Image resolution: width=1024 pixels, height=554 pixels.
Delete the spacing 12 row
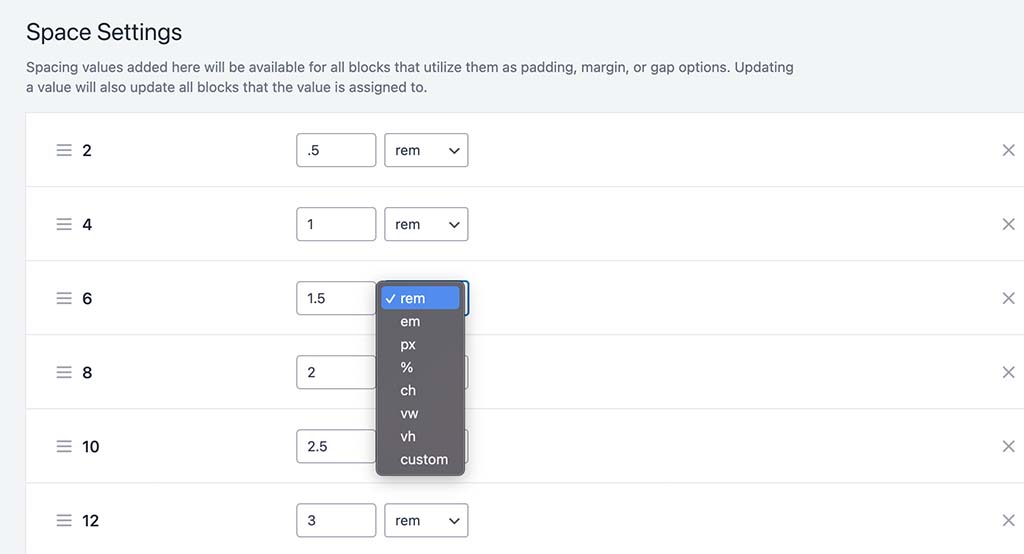click(x=1008, y=521)
